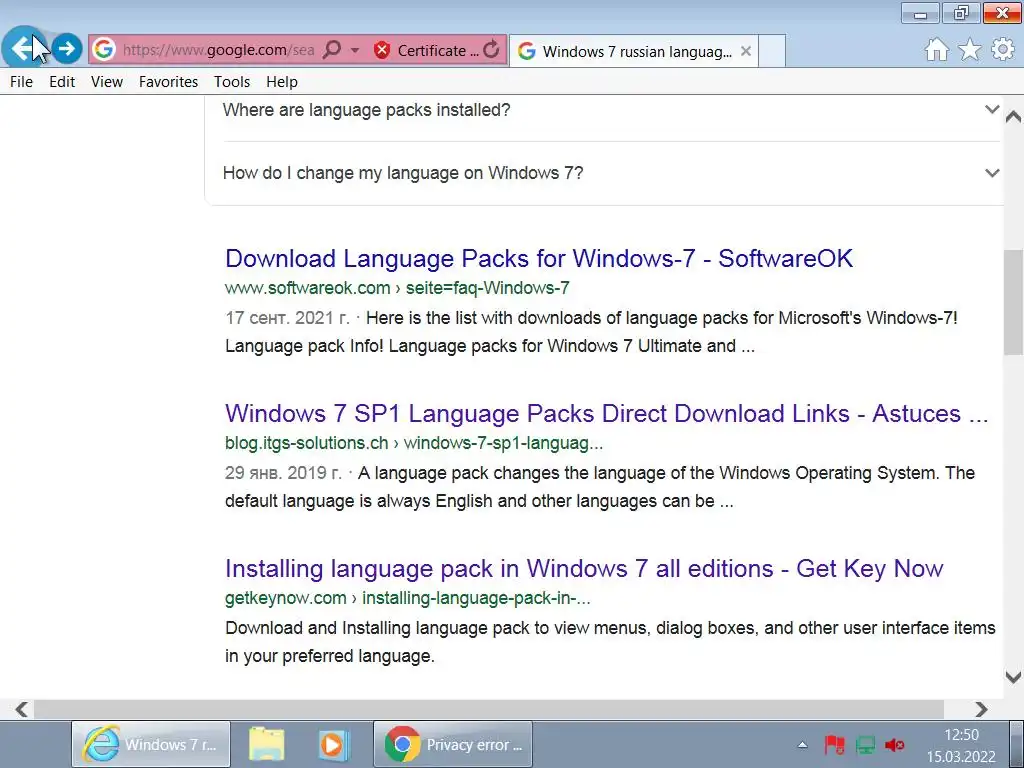Viewport: 1024px width, 768px height.
Task: Open the address bar autocomplete dropdown arrow
Action: tap(355, 50)
